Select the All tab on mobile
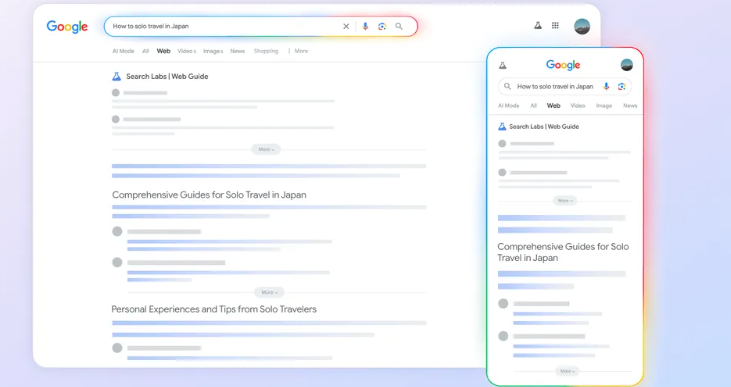 (x=533, y=106)
